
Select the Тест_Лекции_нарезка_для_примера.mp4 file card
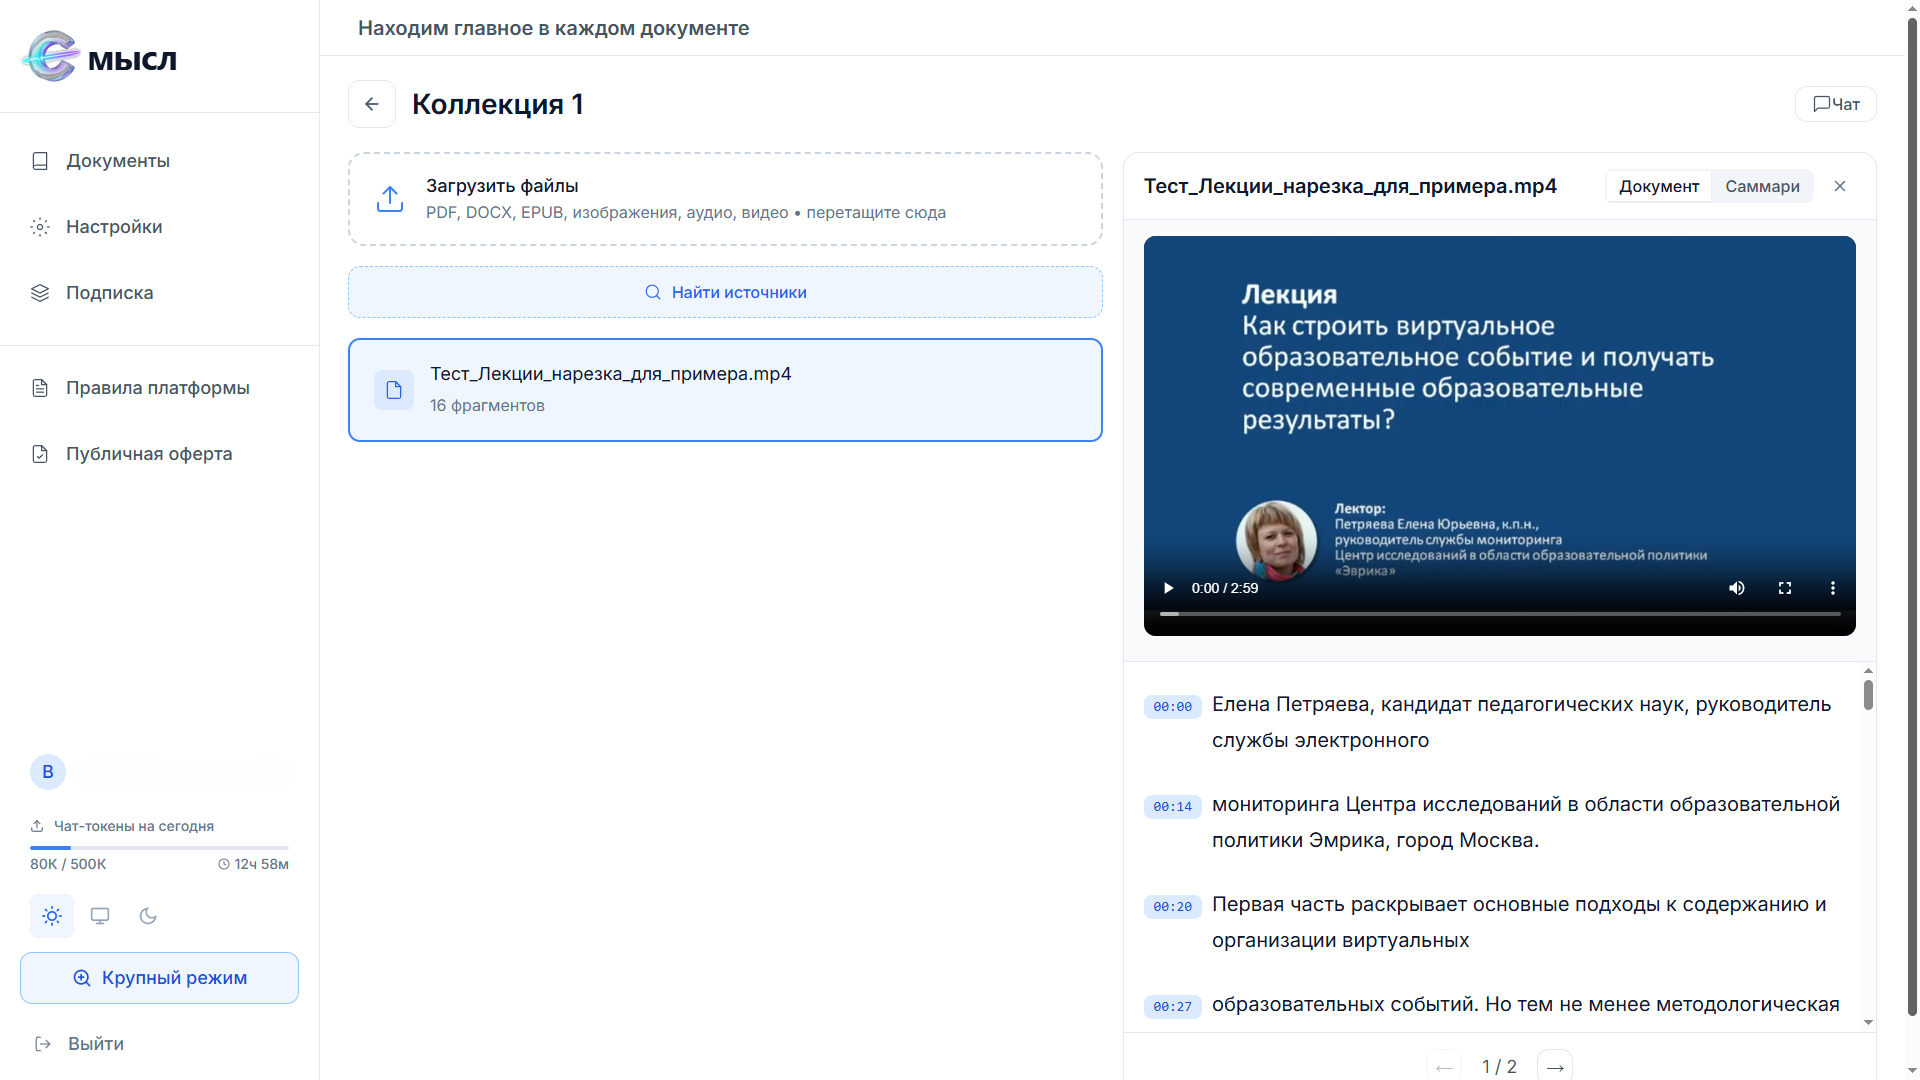point(725,390)
